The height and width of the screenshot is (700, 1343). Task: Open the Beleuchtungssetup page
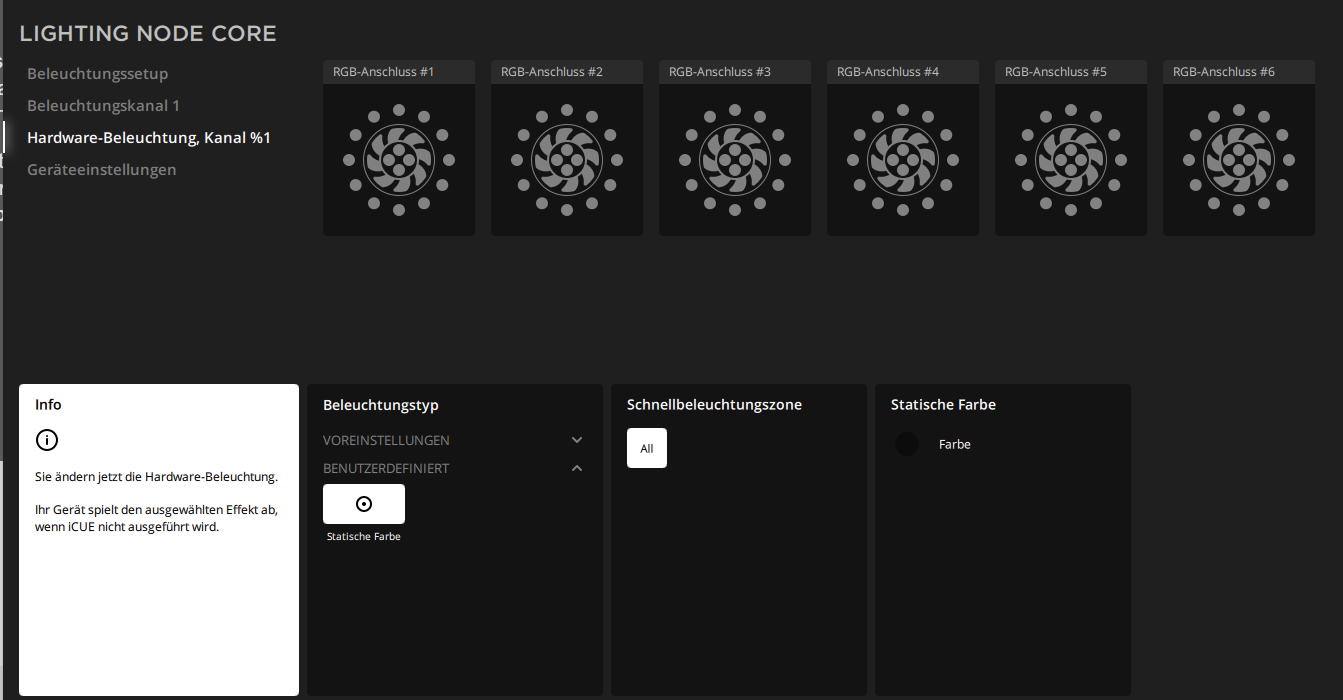98,74
